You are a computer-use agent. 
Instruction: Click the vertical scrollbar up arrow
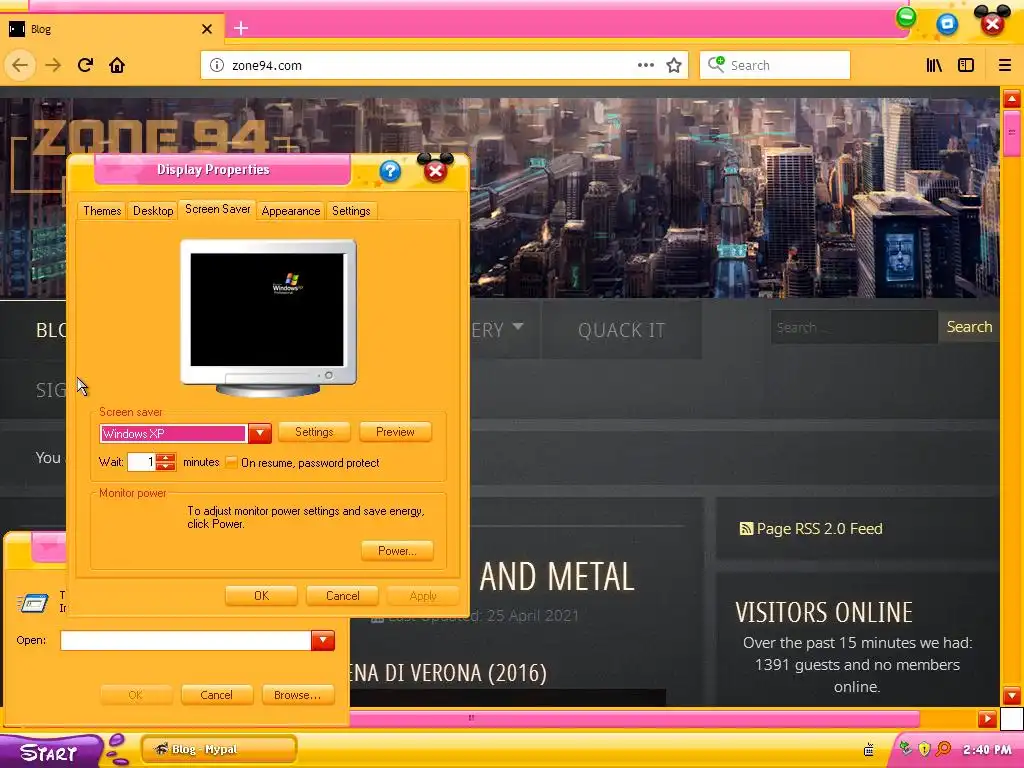pyautogui.click(x=1012, y=99)
